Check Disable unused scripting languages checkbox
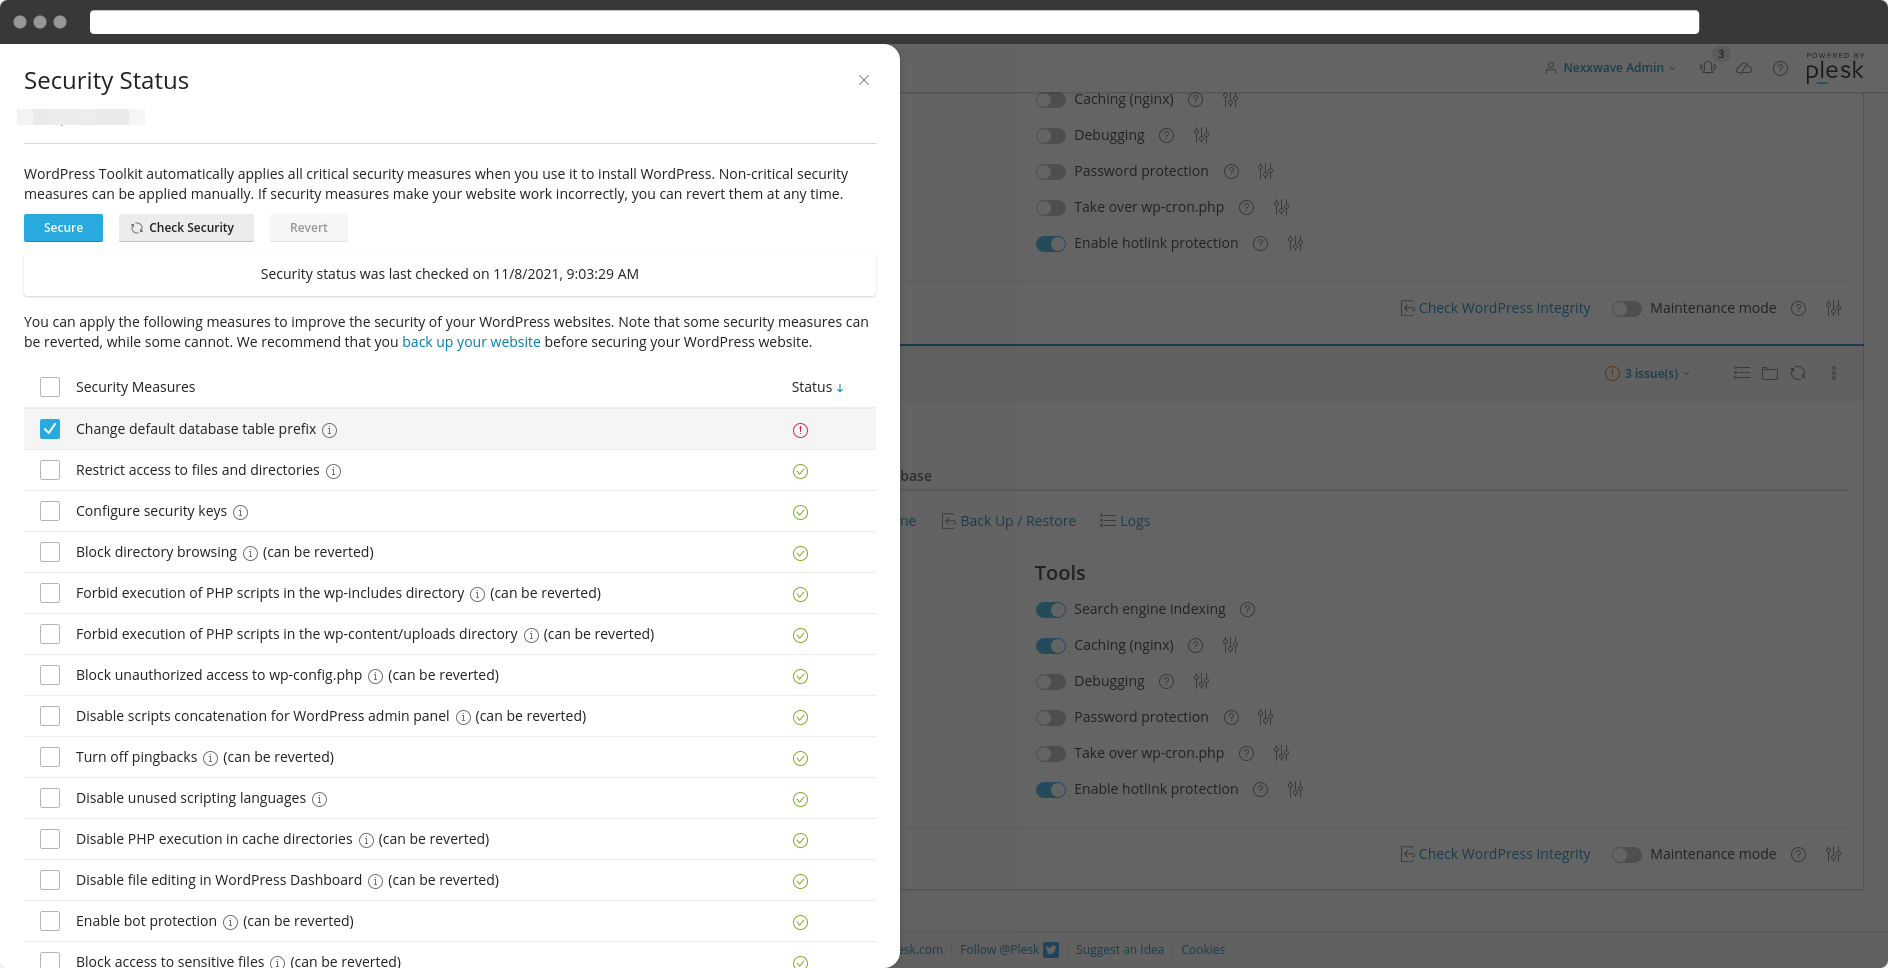The width and height of the screenshot is (1888, 968). [x=50, y=798]
